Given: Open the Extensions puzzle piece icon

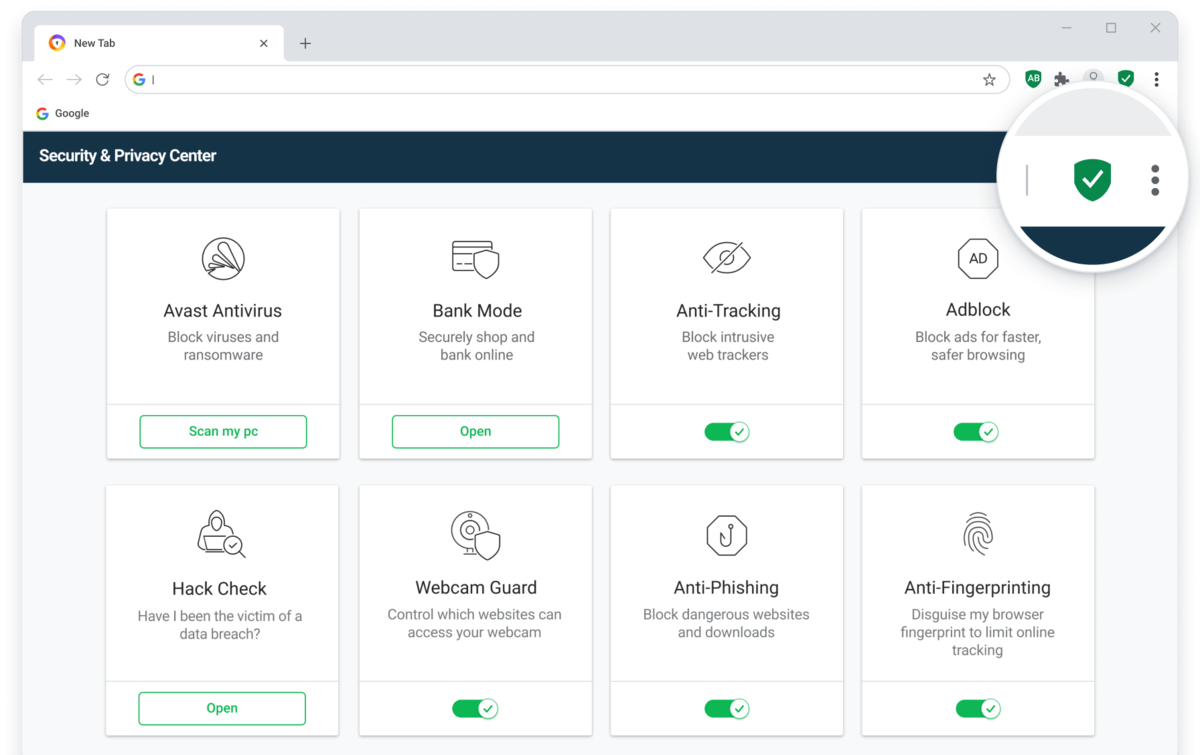Looking at the screenshot, I should 1062,79.
